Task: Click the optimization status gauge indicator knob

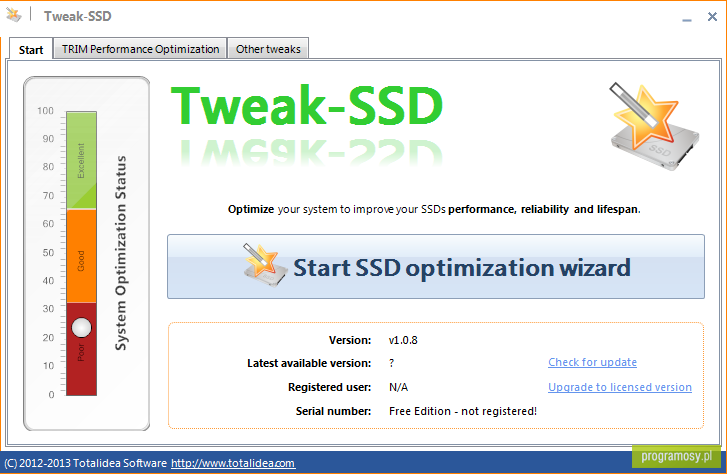Action: (x=82, y=327)
